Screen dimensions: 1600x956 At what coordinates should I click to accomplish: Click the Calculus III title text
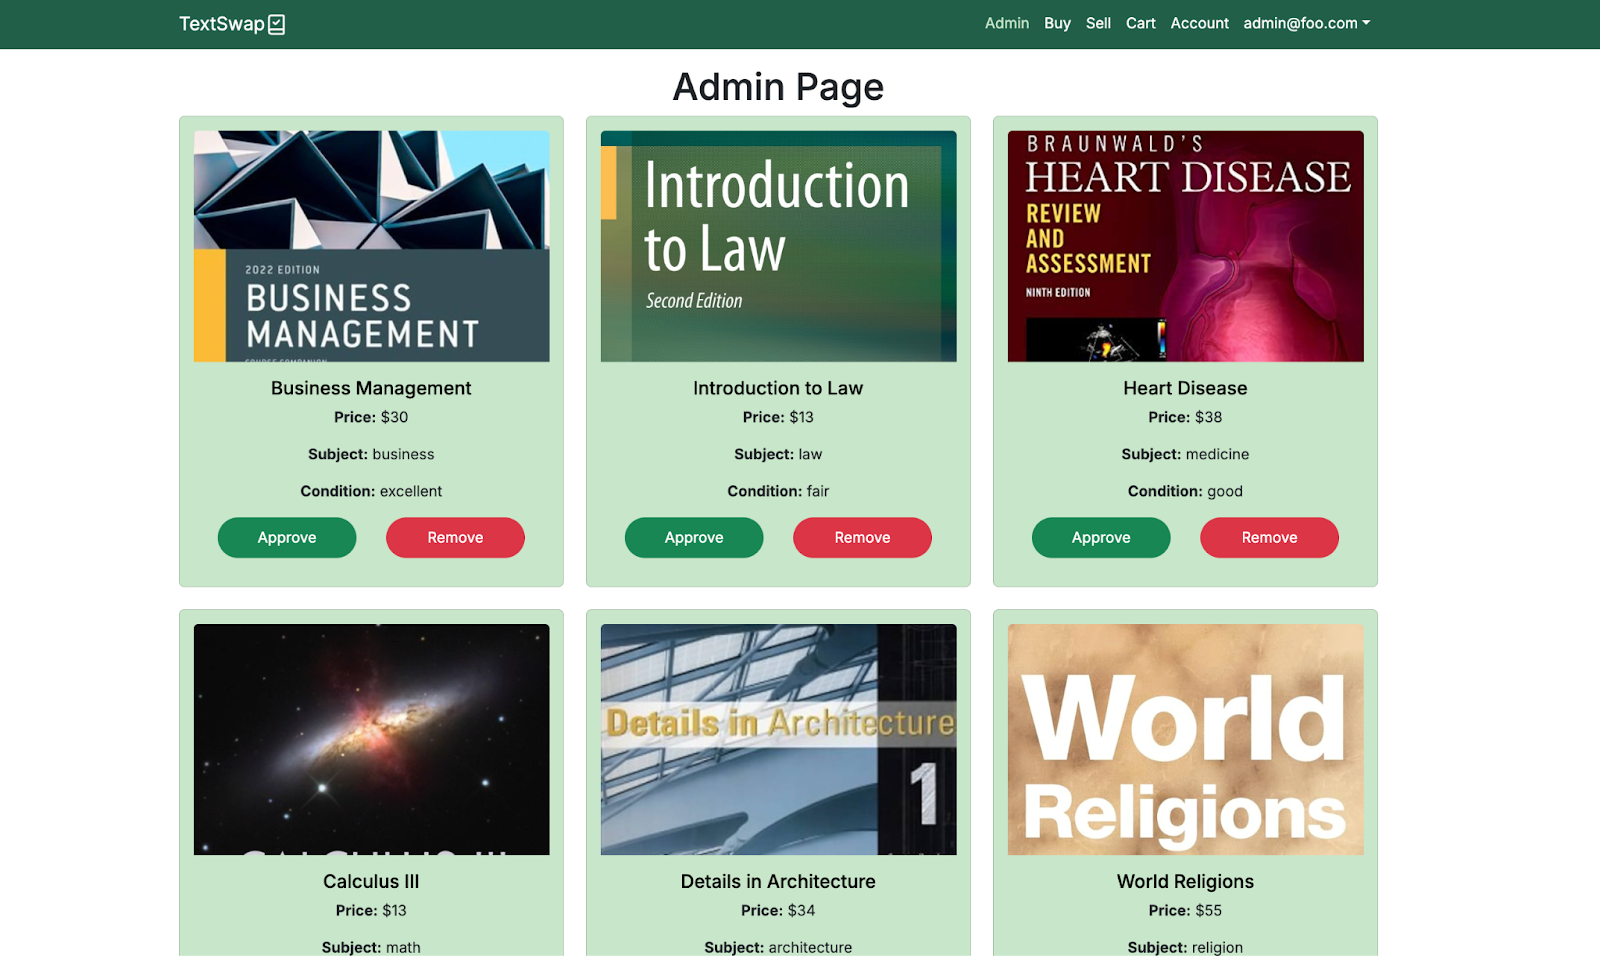[371, 881]
